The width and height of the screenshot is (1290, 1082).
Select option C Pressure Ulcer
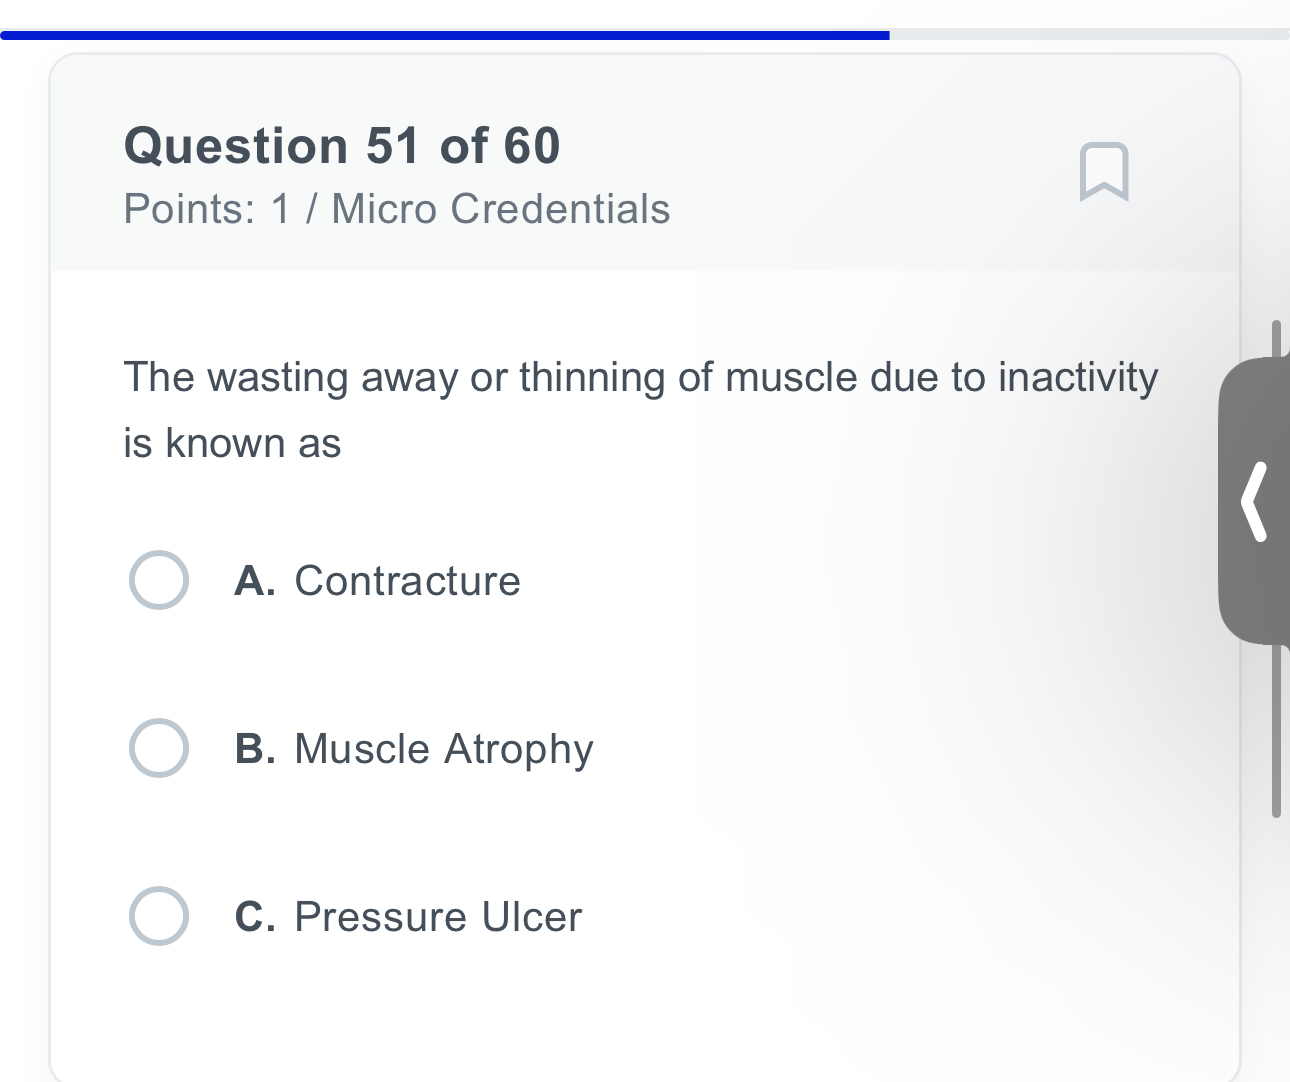(x=158, y=916)
